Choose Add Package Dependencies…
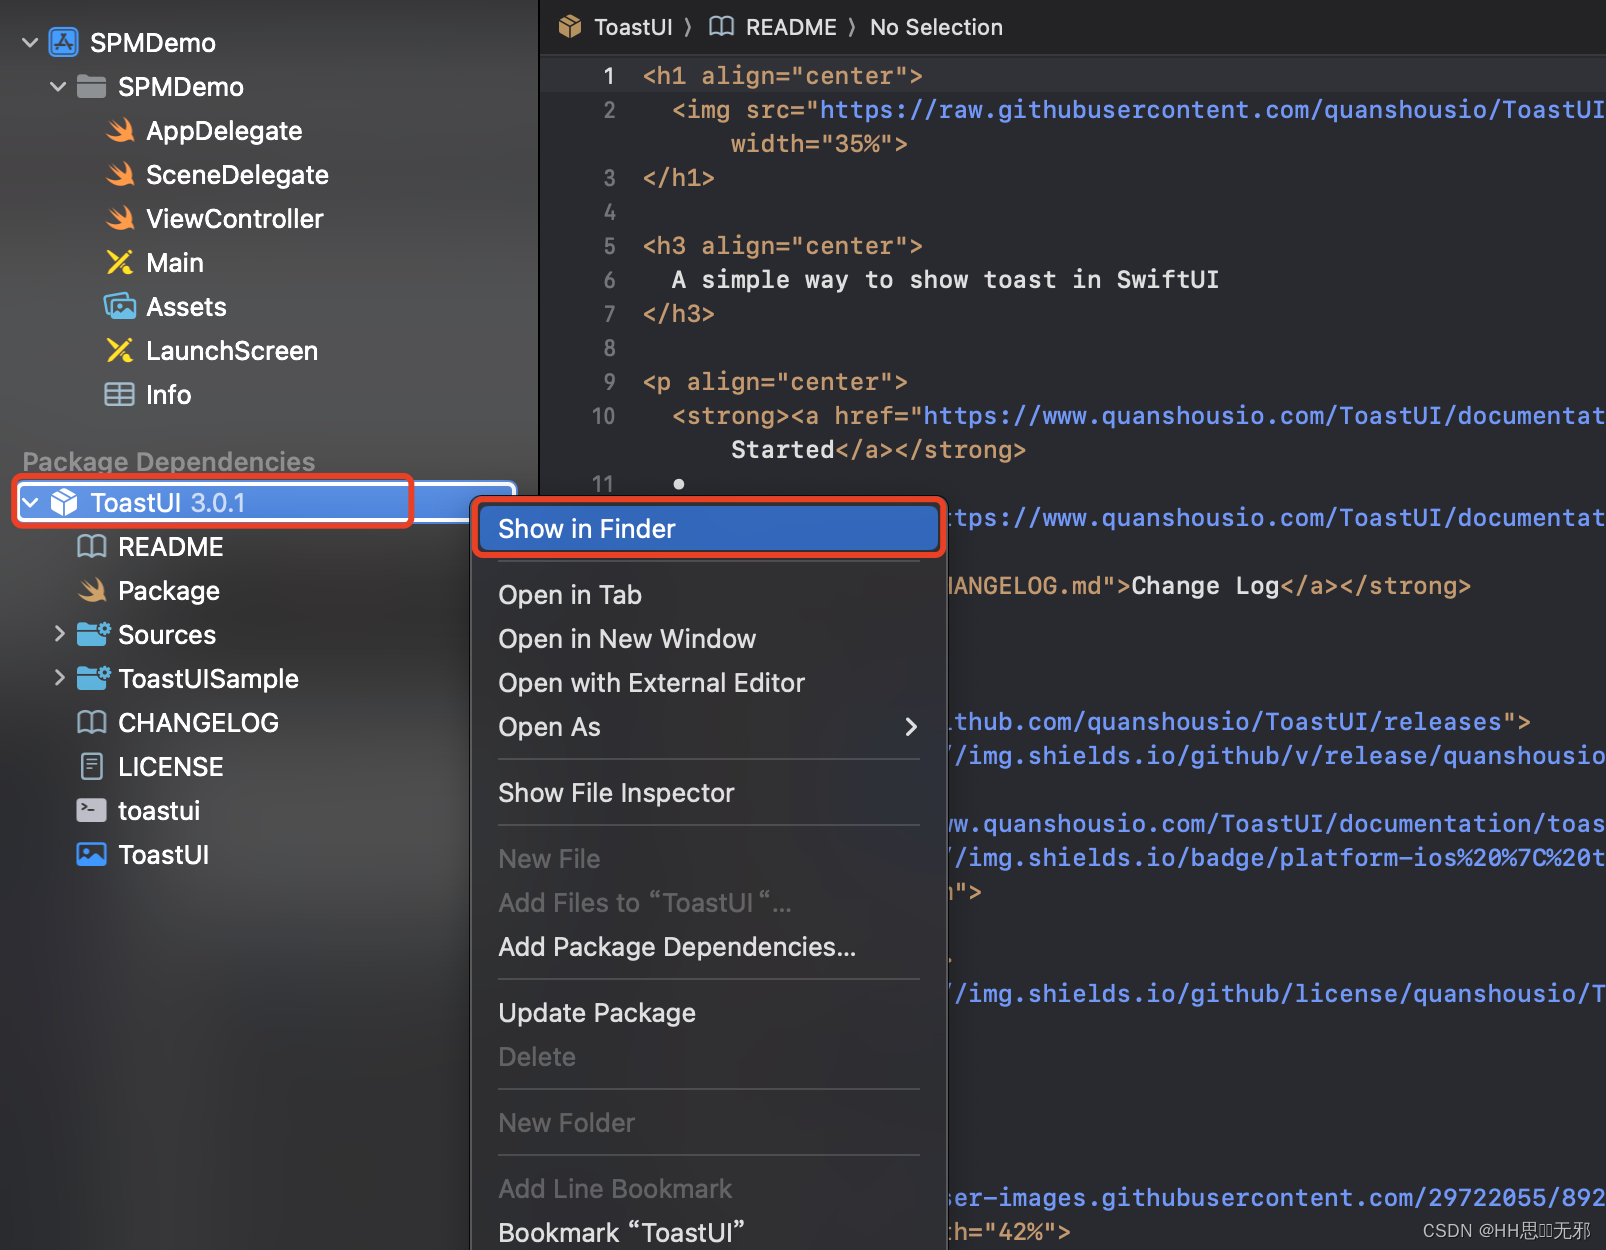Image resolution: width=1606 pixels, height=1250 pixels. pos(709,947)
